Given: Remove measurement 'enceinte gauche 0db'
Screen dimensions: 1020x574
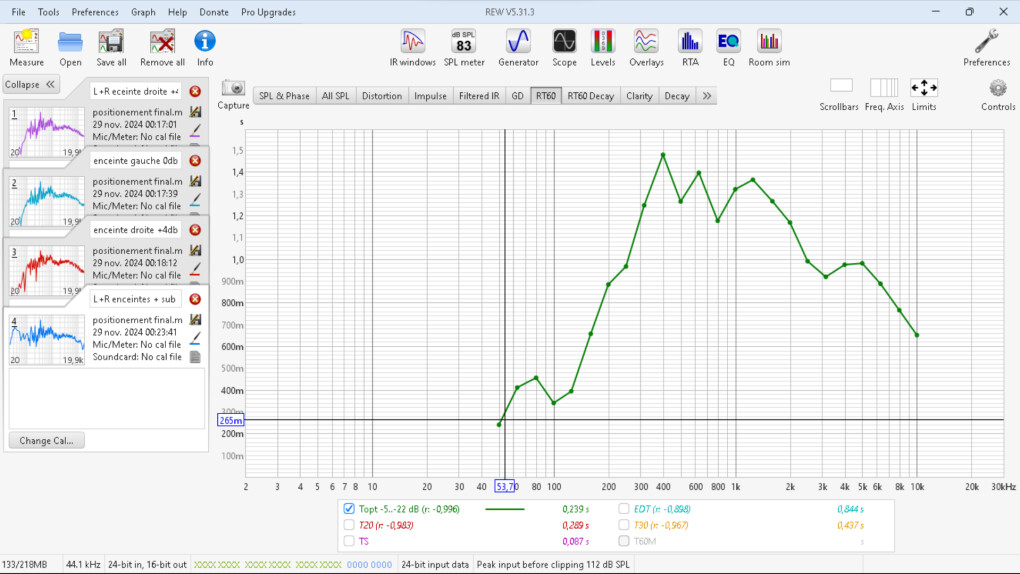Looking at the screenshot, I should point(195,161).
